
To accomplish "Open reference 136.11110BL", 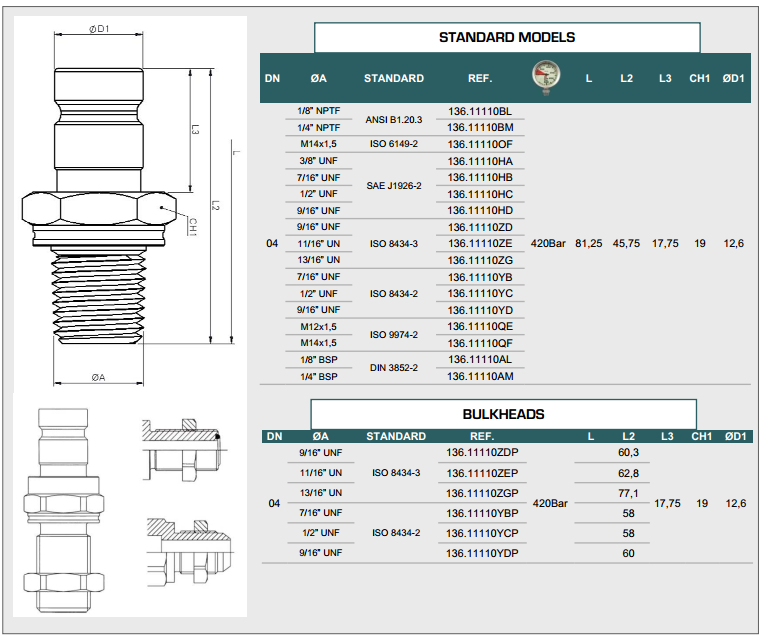I will coord(479,111).
